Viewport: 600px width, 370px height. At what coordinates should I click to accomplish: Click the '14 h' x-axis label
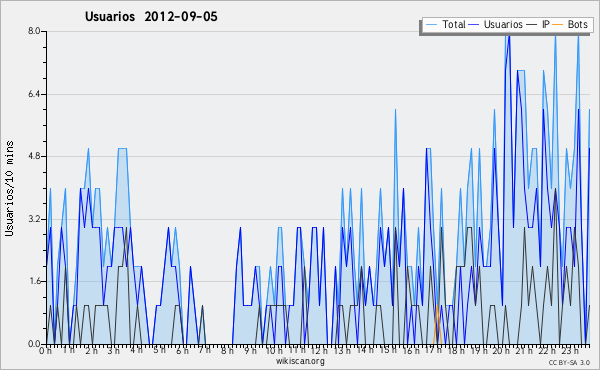[x=365, y=350]
